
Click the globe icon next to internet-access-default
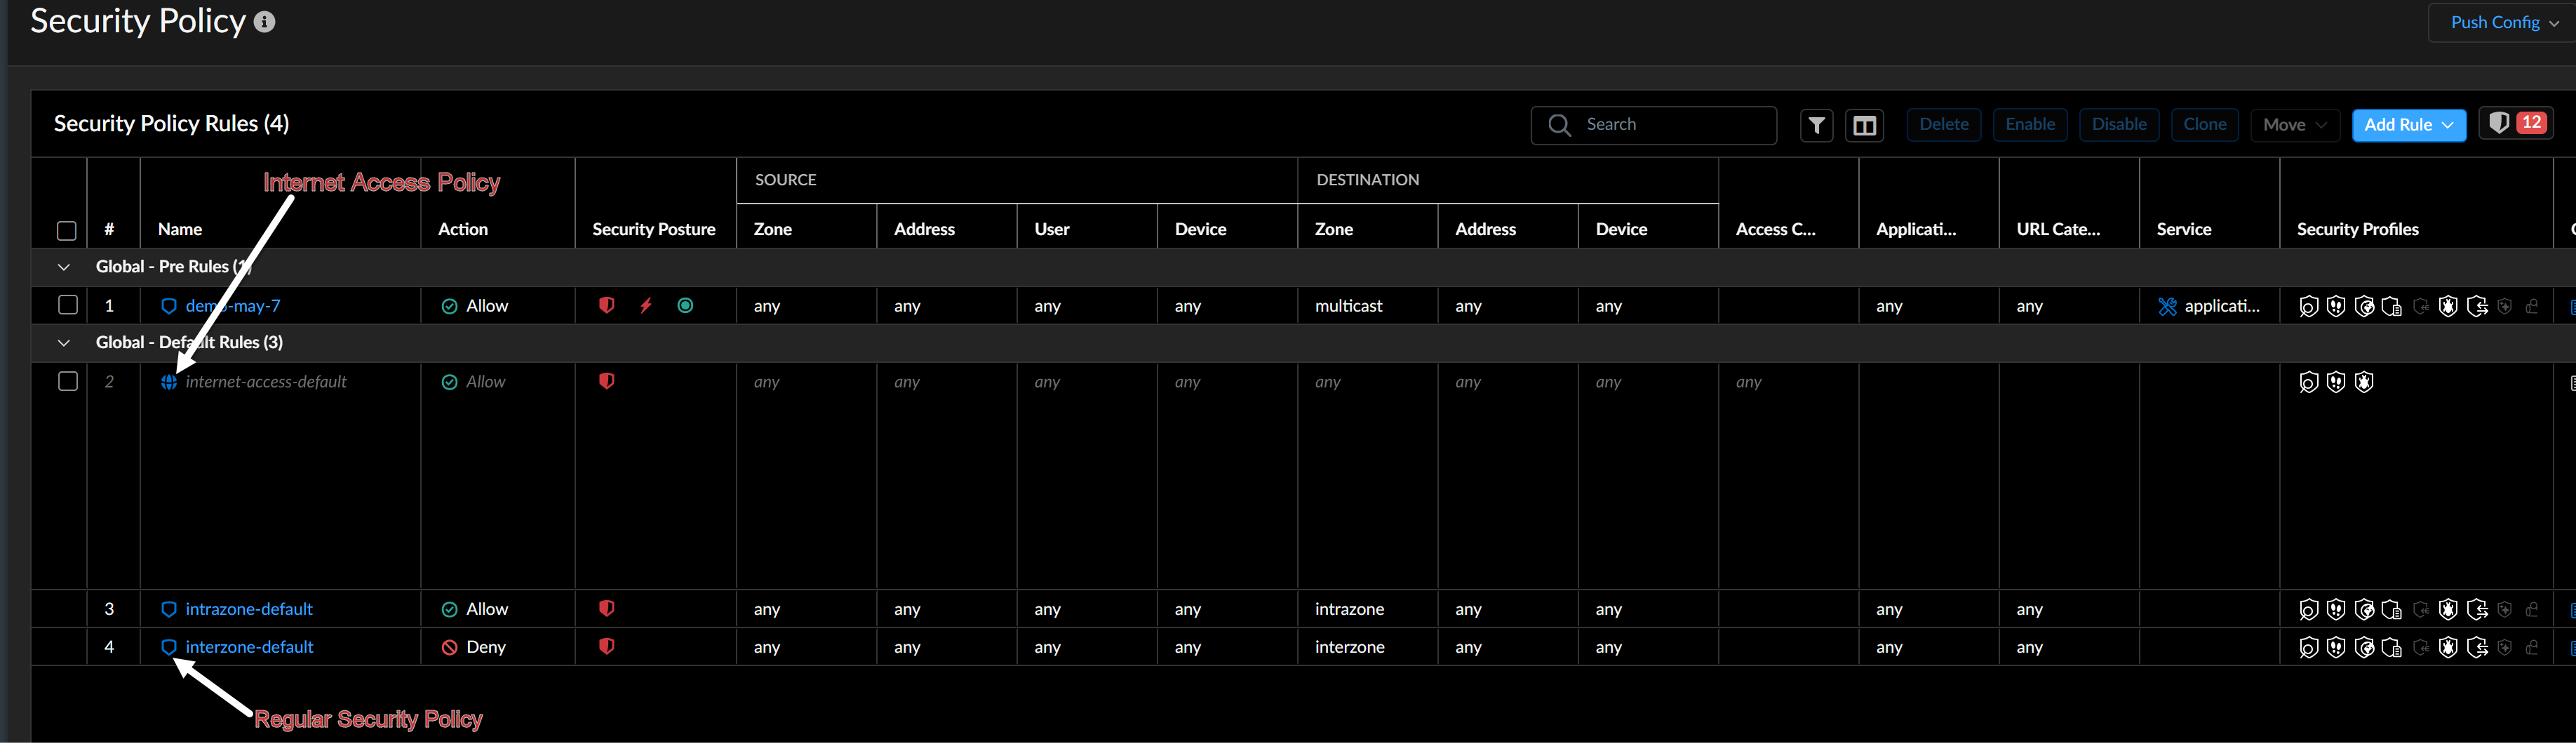[169, 382]
